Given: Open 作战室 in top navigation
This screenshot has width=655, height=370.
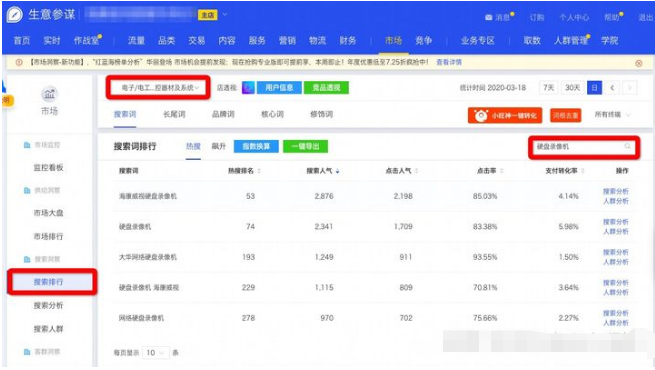Looking at the screenshot, I should coord(86,41).
